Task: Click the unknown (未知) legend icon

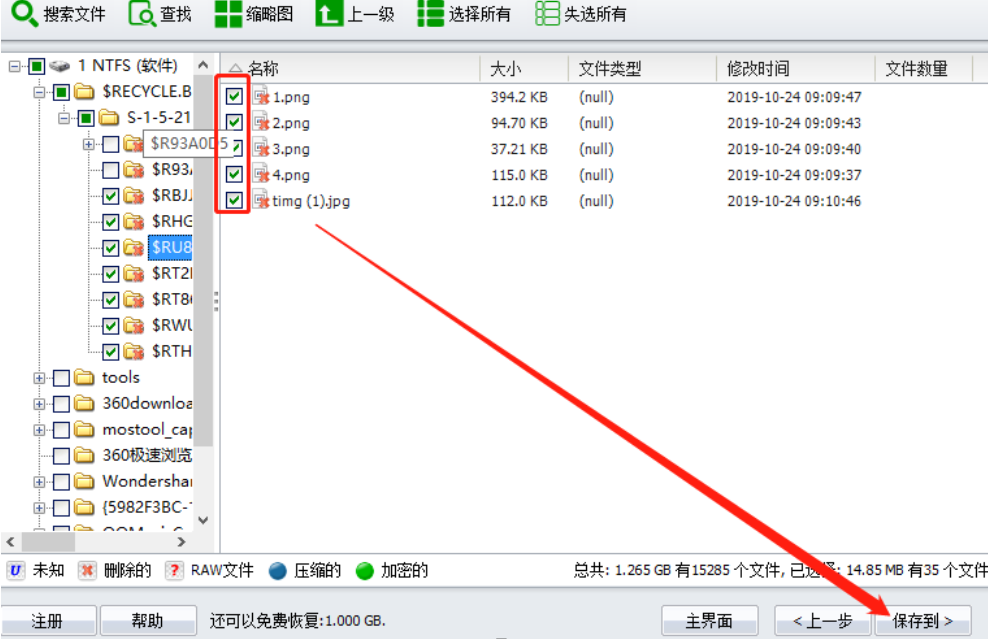Action: coord(16,570)
